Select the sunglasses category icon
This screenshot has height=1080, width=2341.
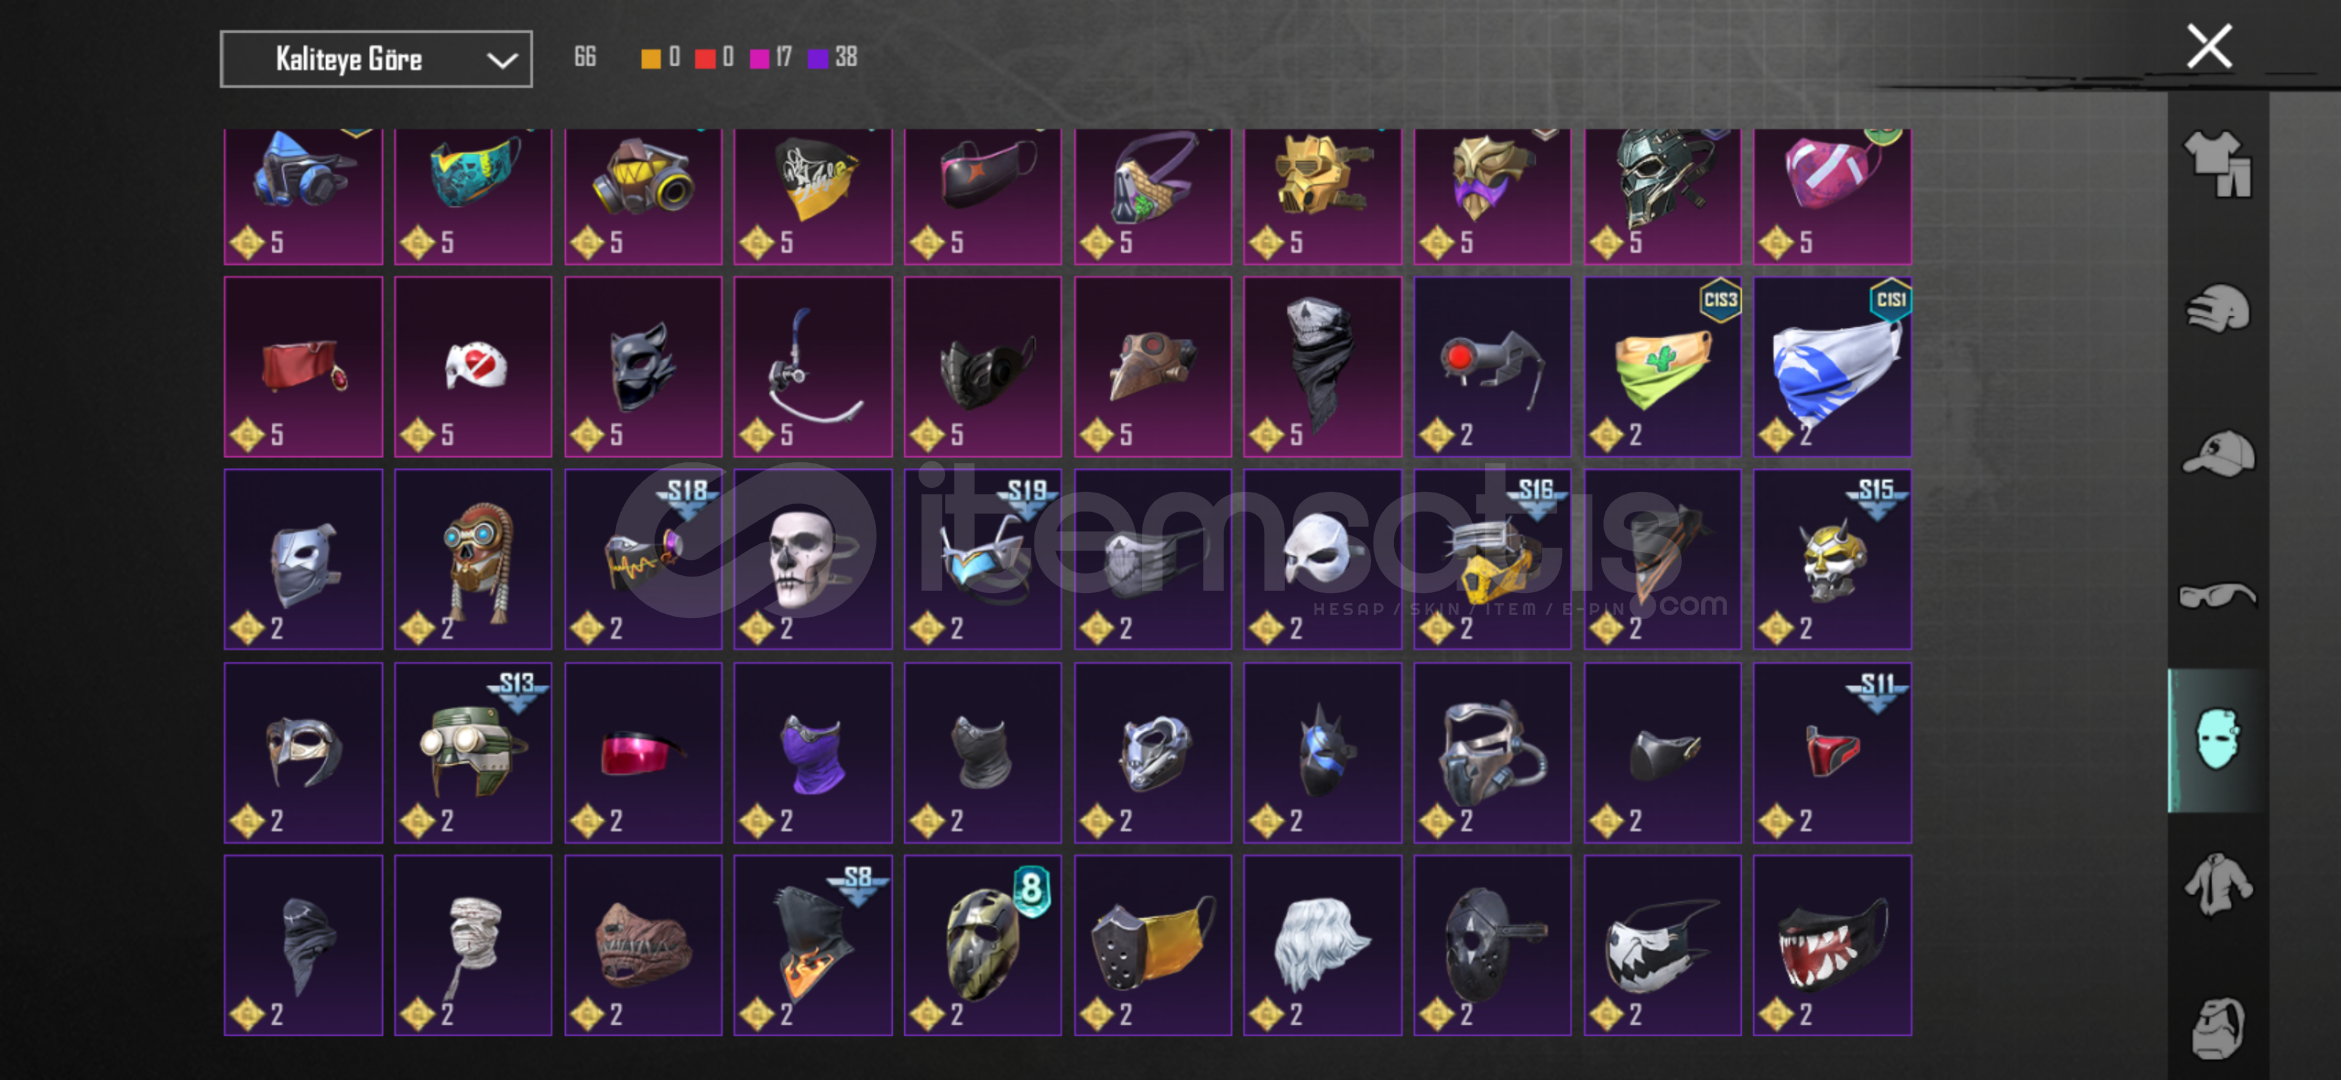pos(2217,596)
